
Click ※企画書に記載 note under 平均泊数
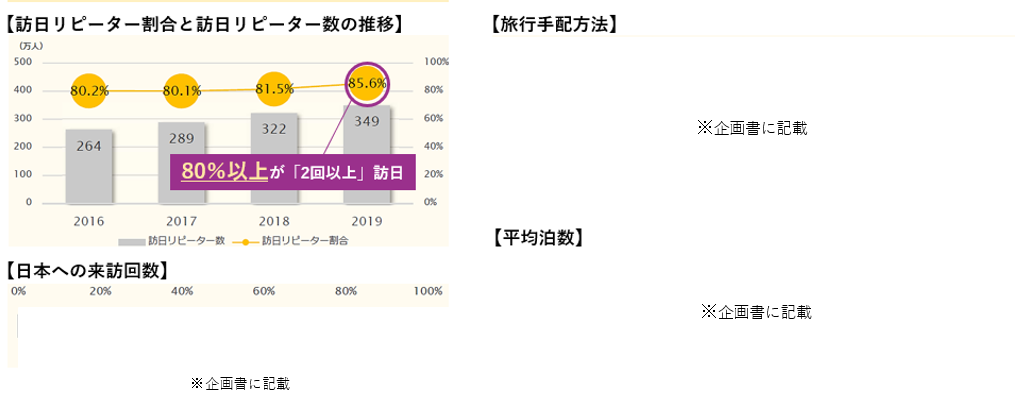click(755, 312)
